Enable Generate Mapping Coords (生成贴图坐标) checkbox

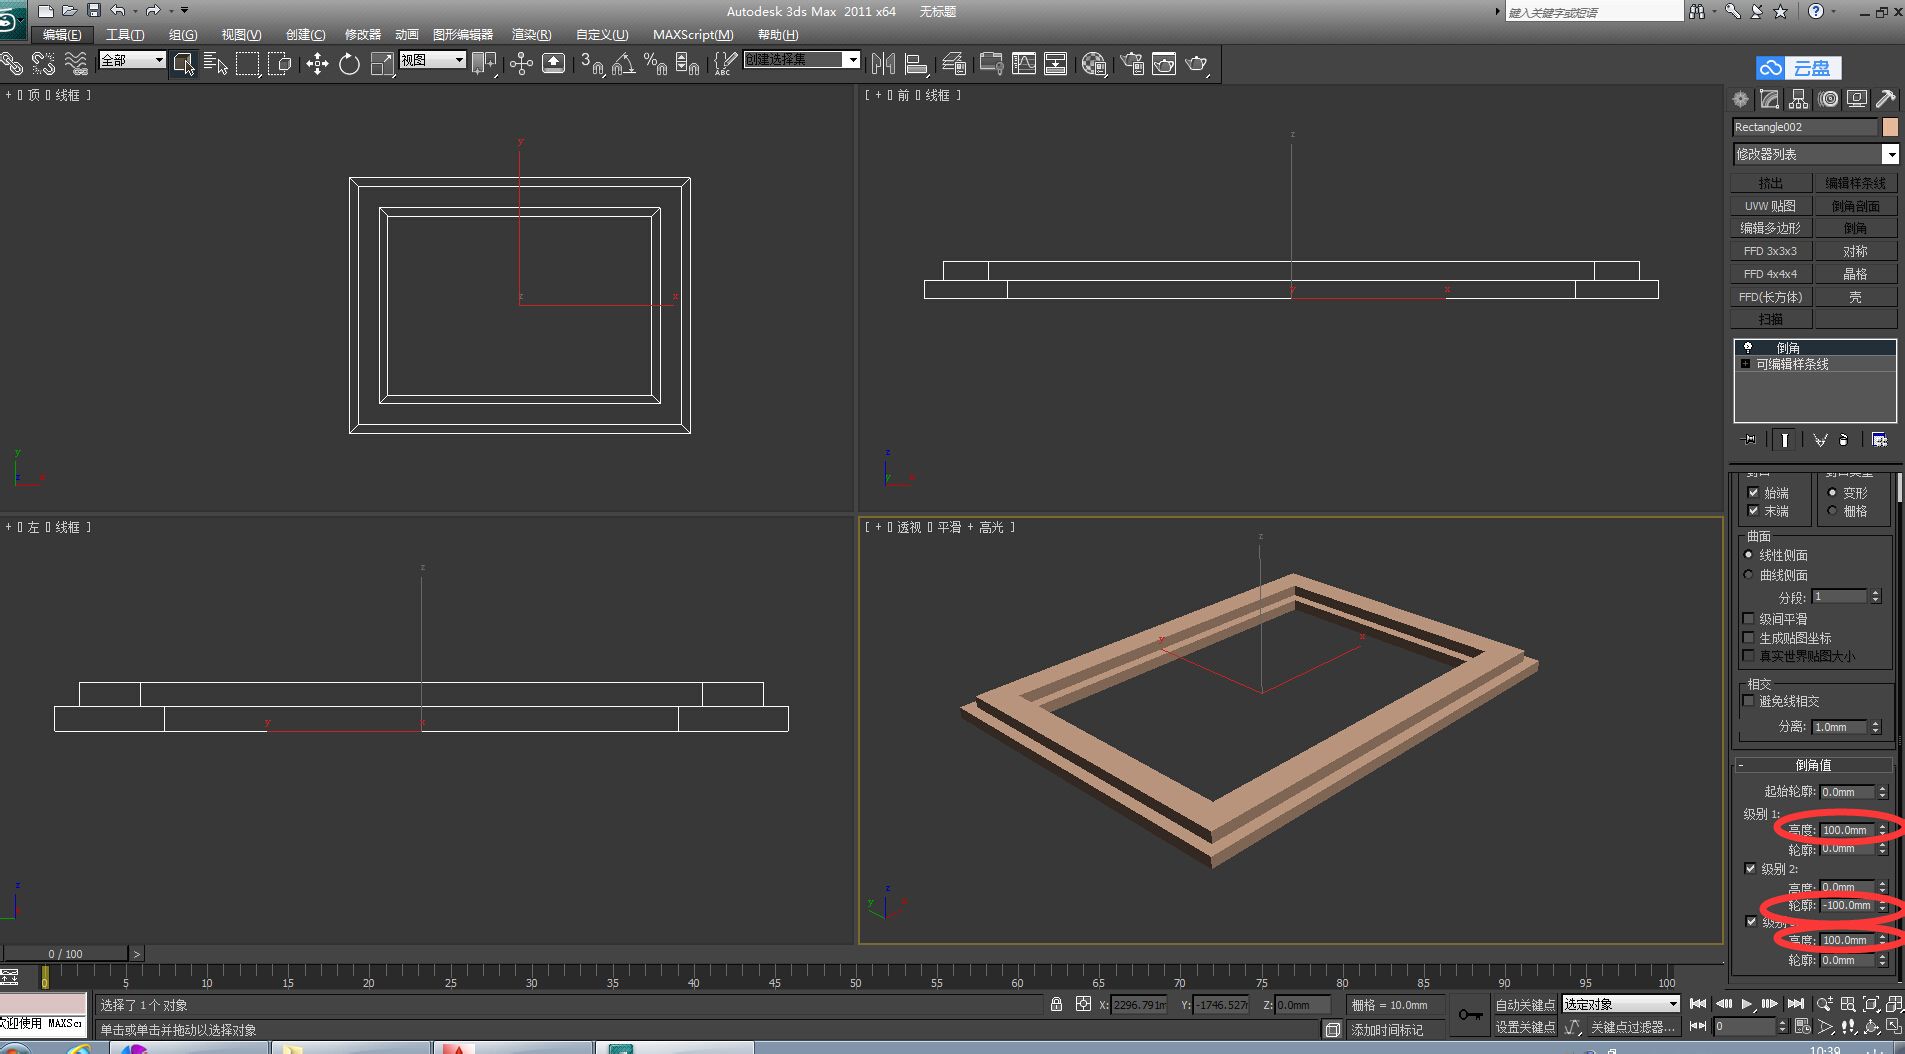(x=1748, y=637)
